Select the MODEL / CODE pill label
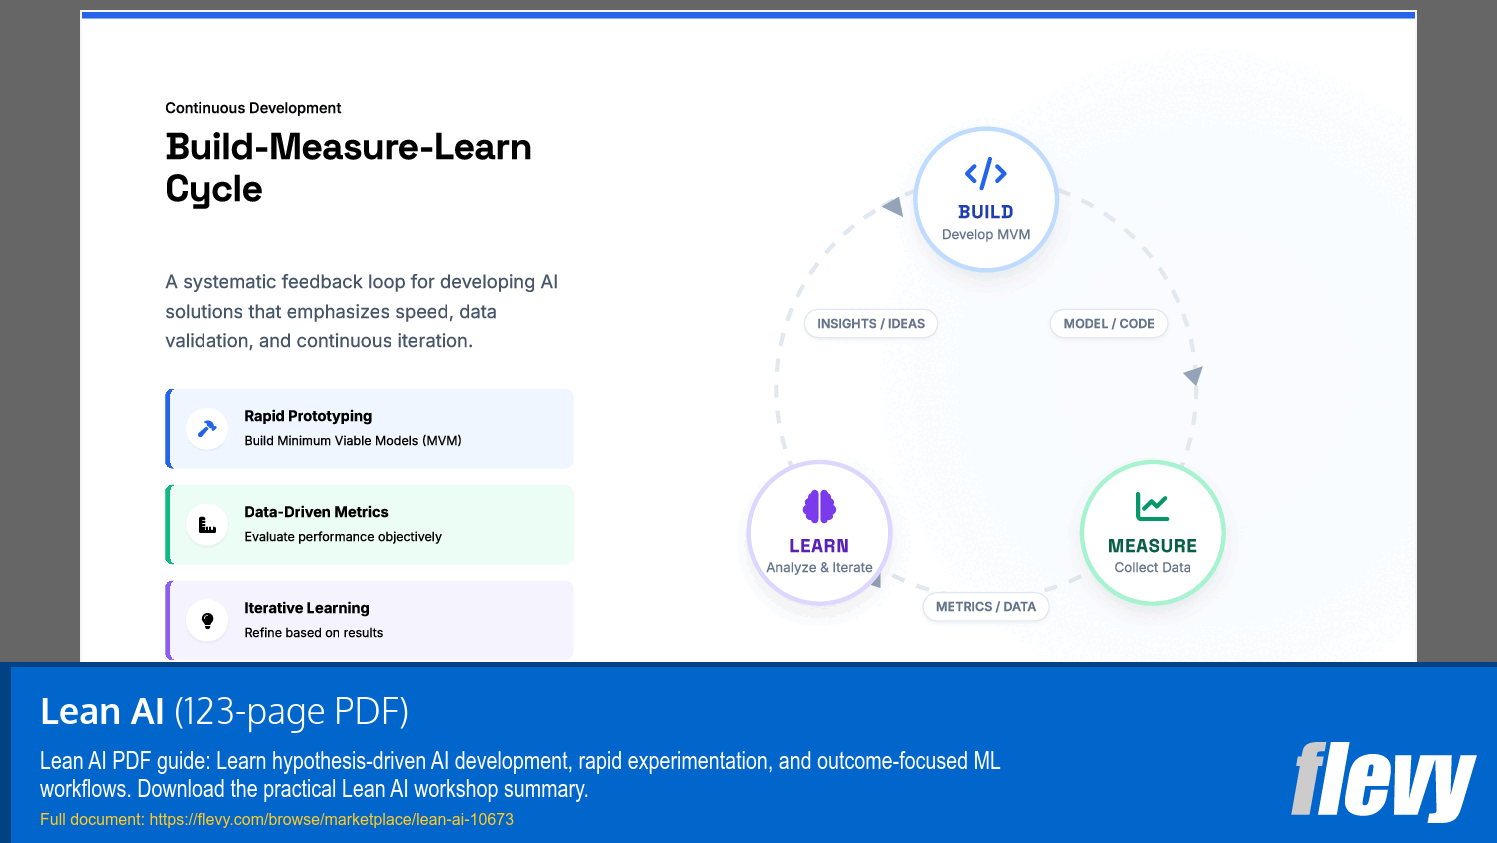The width and height of the screenshot is (1497, 843). 1108,323
